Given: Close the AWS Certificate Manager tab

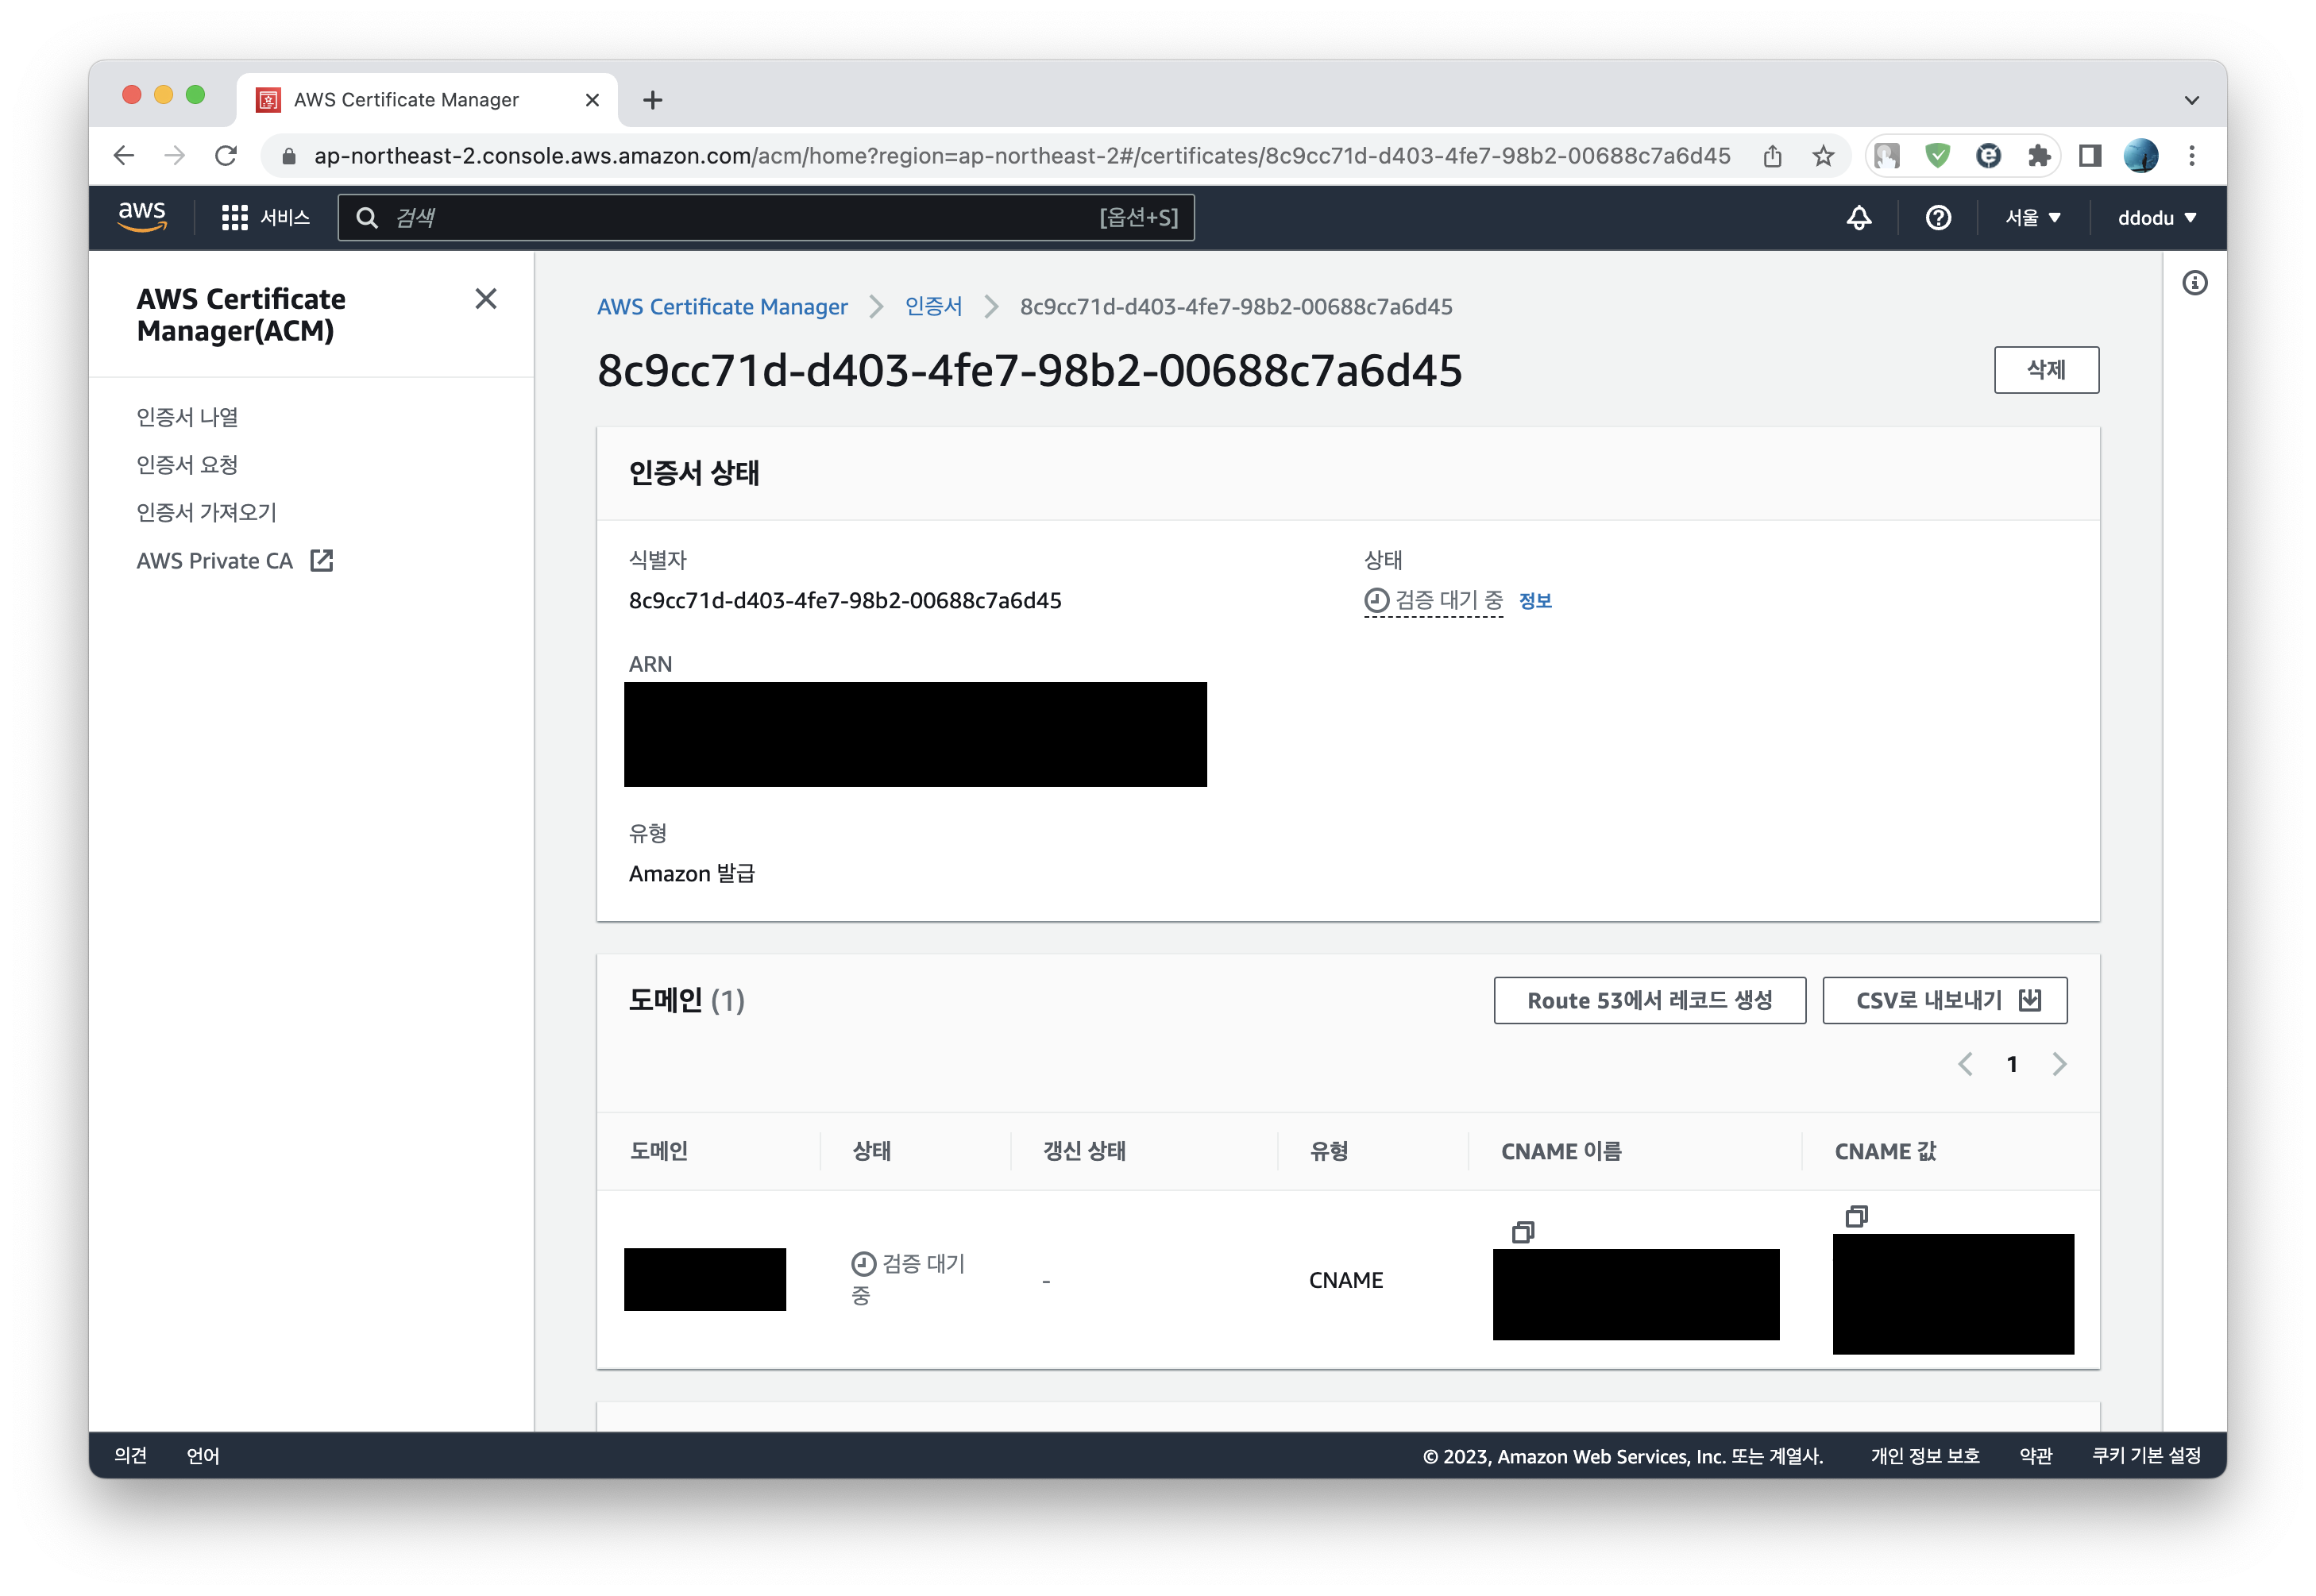Looking at the screenshot, I should coord(592,100).
